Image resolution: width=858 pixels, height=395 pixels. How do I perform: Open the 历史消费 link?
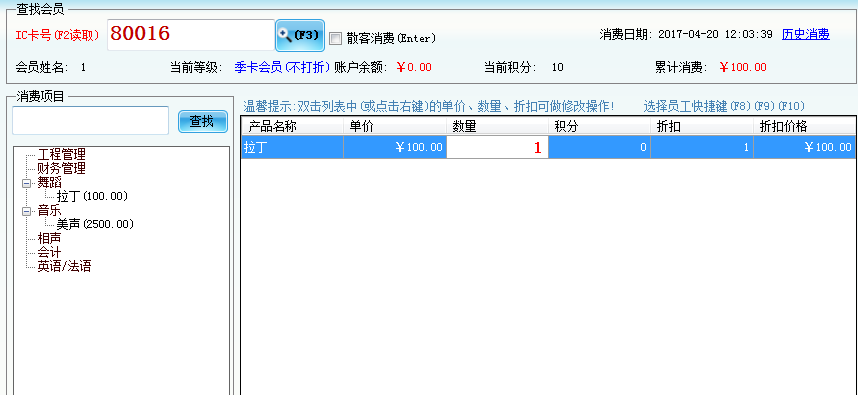pyautogui.click(x=805, y=34)
